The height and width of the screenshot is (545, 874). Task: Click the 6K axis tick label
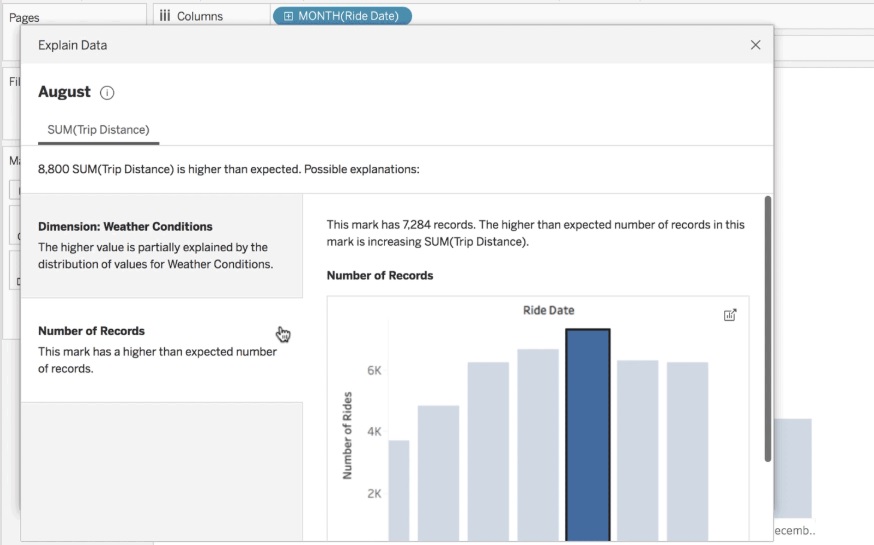point(374,370)
